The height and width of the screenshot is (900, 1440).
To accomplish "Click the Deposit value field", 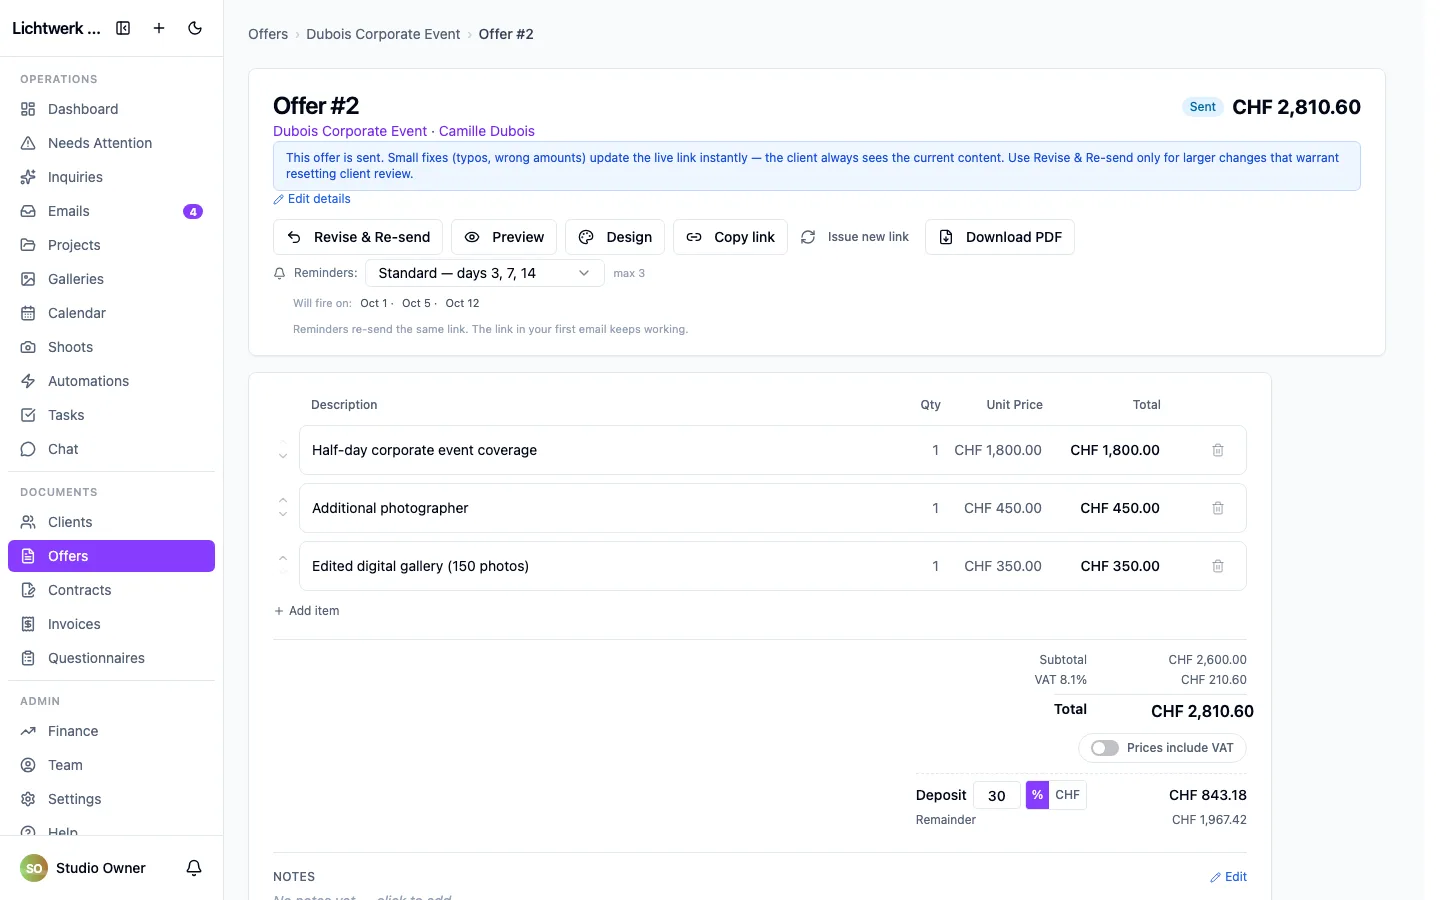I will pos(996,795).
